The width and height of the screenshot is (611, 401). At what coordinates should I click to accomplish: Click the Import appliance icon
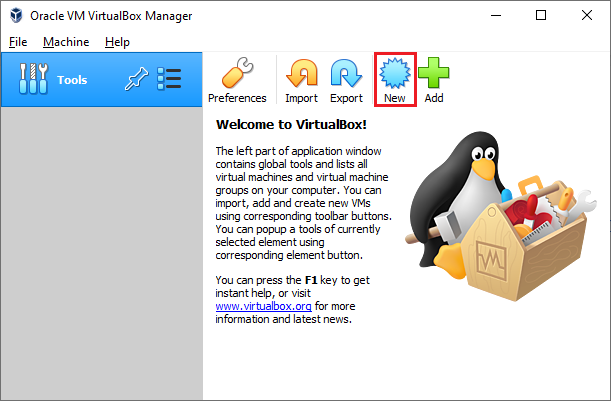301,74
